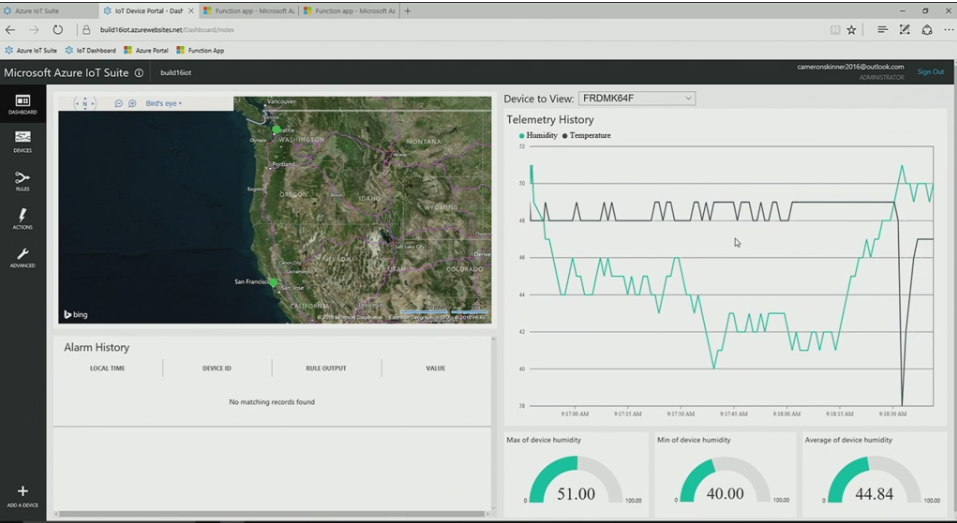Click the Sign Out link
This screenshot has width=957, height=523.
[930, 71]
